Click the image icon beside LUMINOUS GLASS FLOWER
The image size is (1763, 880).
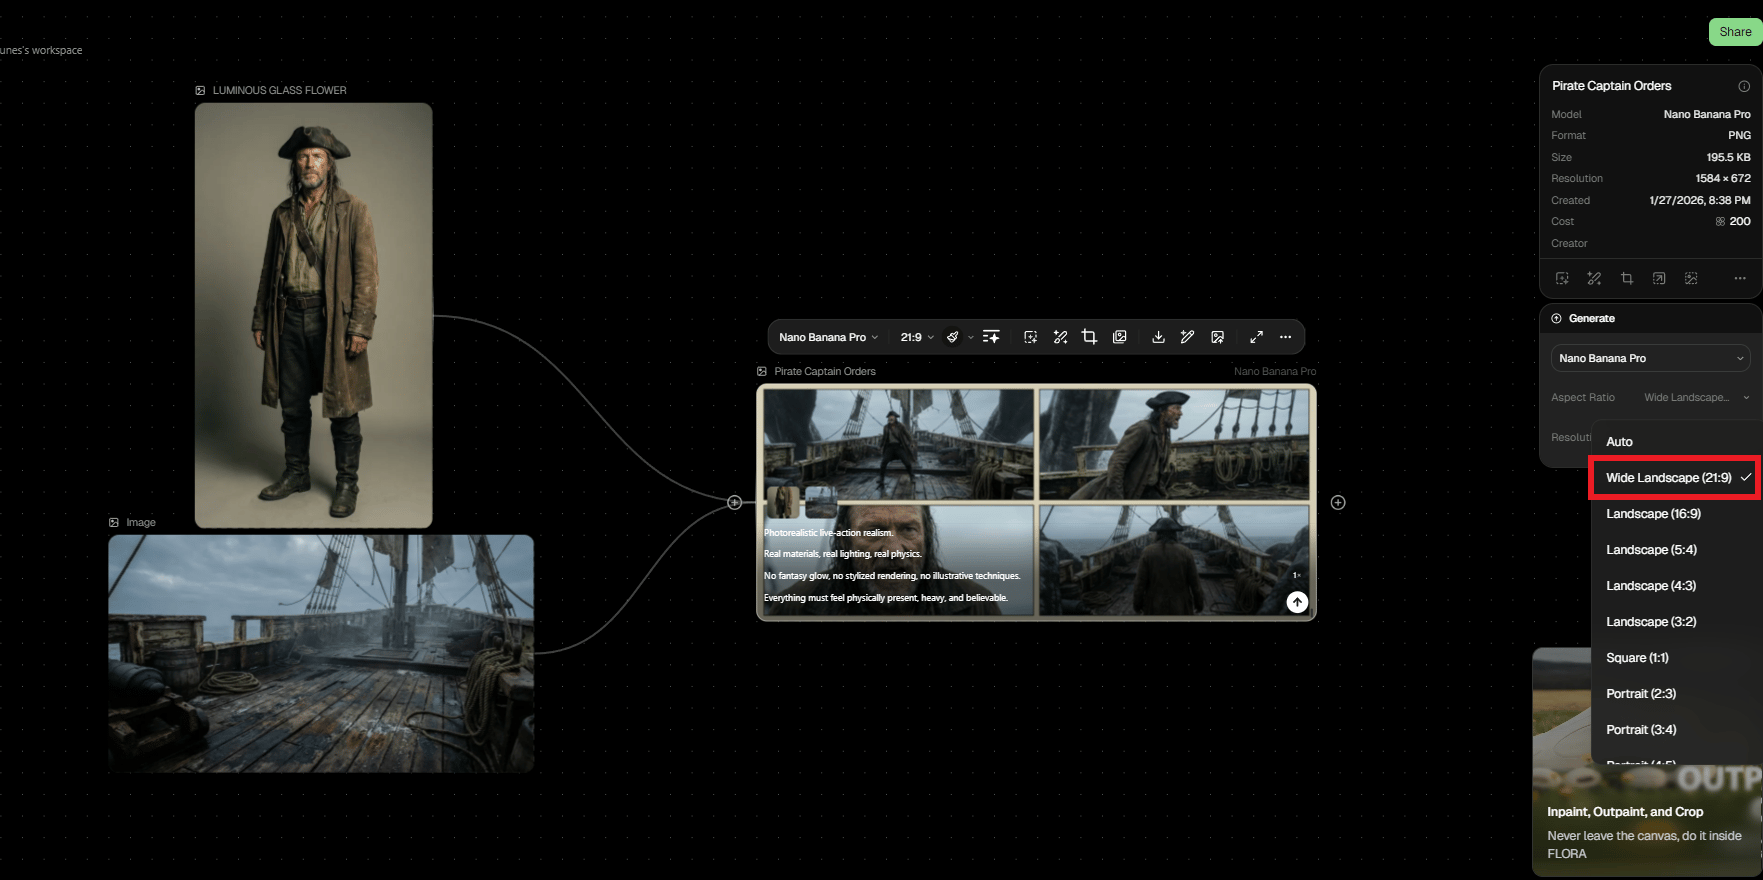[x=200, y=90]
